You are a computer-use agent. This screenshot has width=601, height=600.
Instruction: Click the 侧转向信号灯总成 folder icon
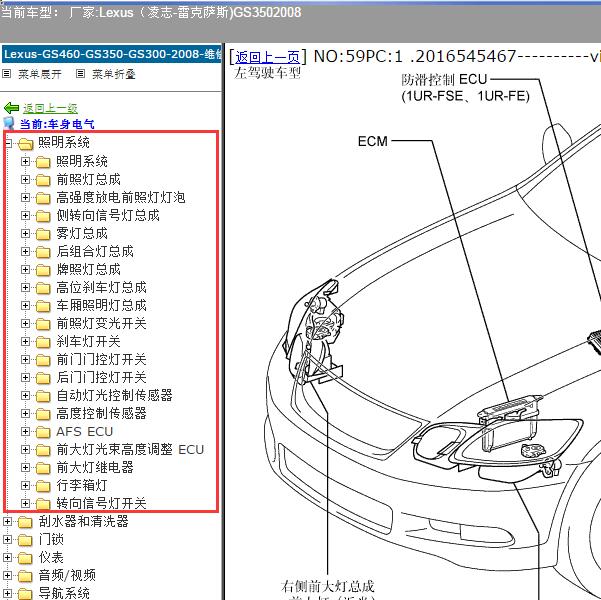pos(43,216)
